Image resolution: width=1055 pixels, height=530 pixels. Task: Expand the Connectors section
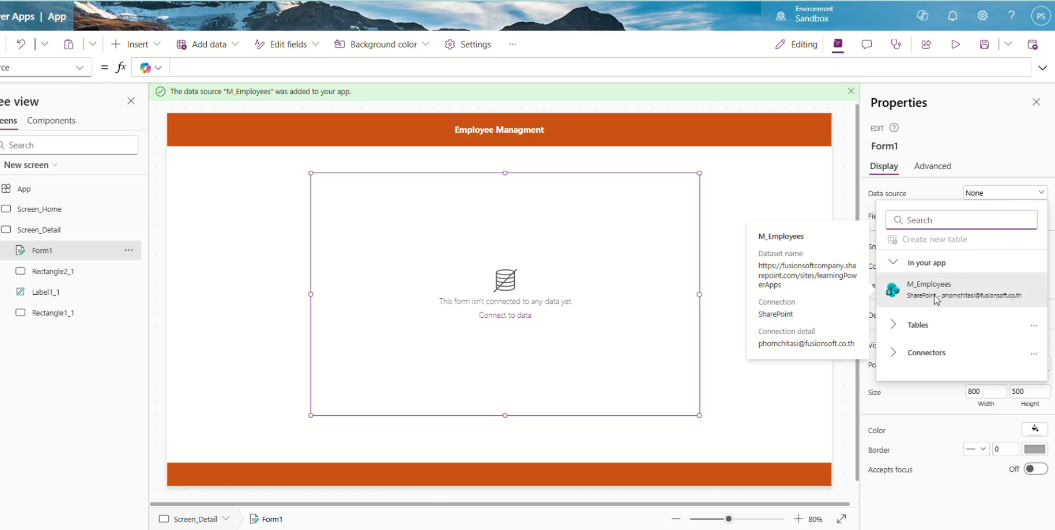[x=893, y=352]
